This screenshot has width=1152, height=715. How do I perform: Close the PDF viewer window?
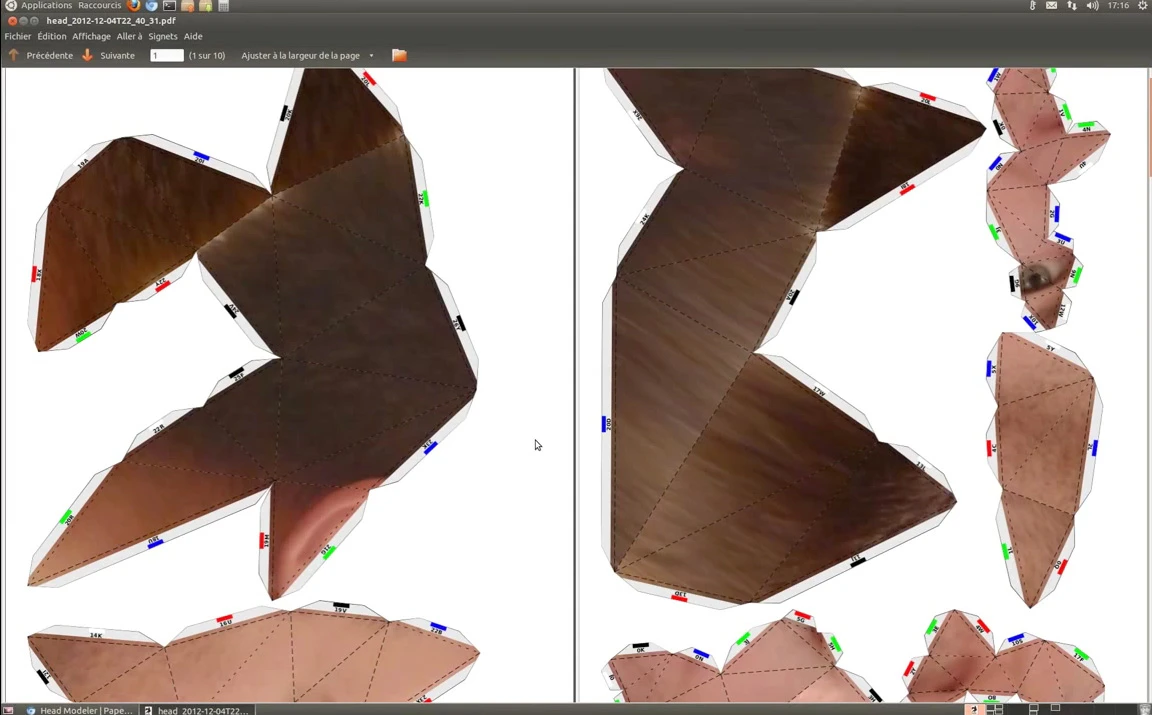12,21
